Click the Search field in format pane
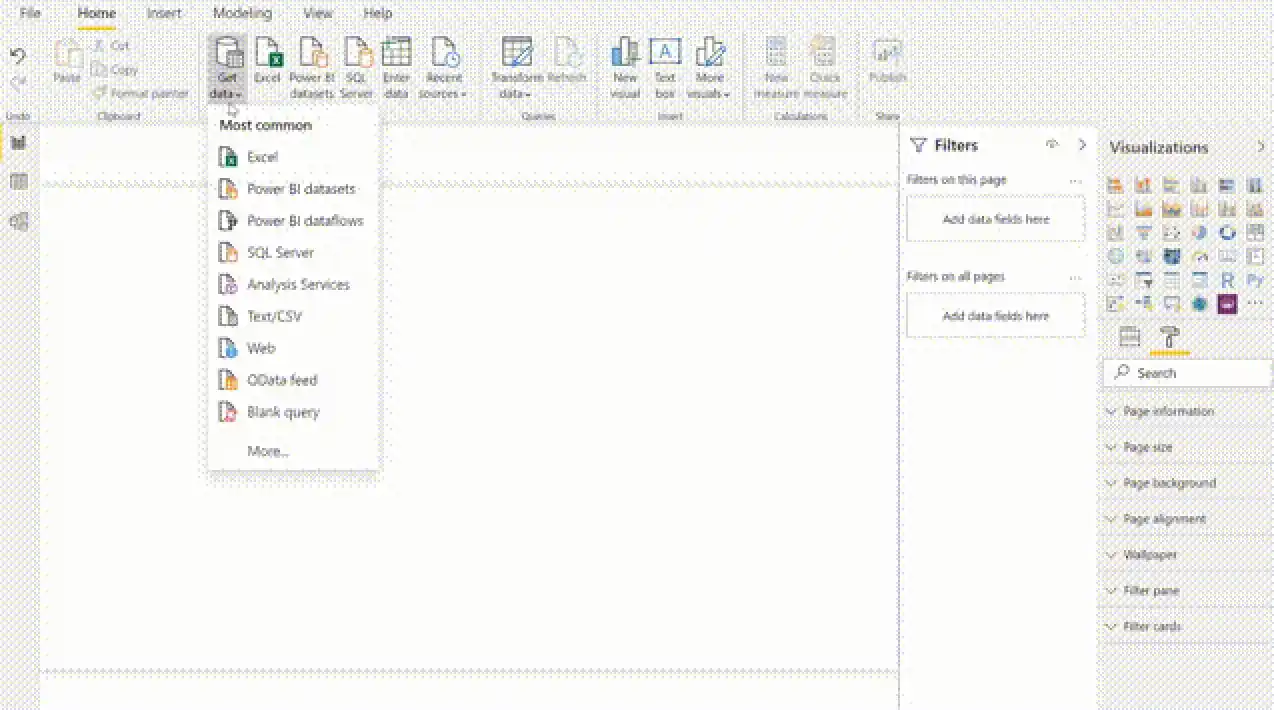The image size is (1274, 710). [x=1188, y=373]
